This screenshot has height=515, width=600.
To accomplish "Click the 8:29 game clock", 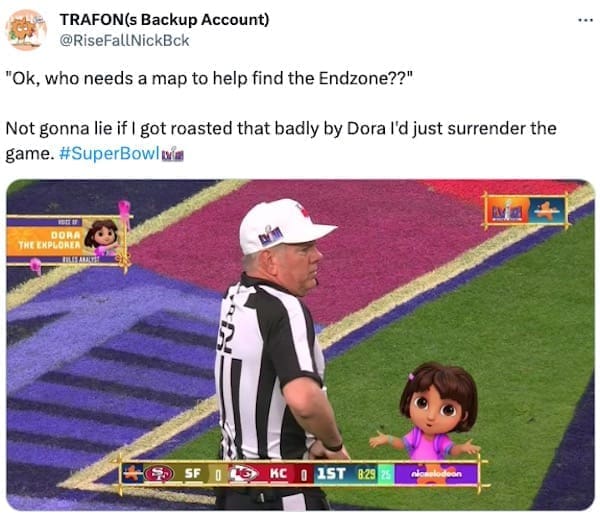I will click(367, 474).
